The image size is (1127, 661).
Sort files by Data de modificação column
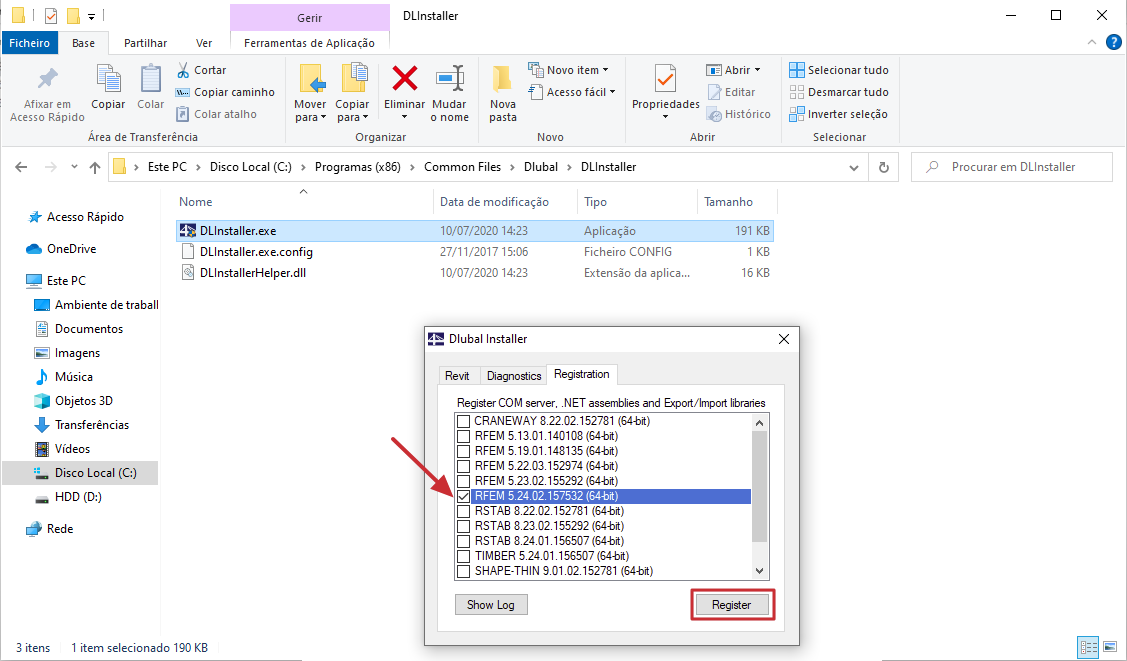[x=494, y=202]
